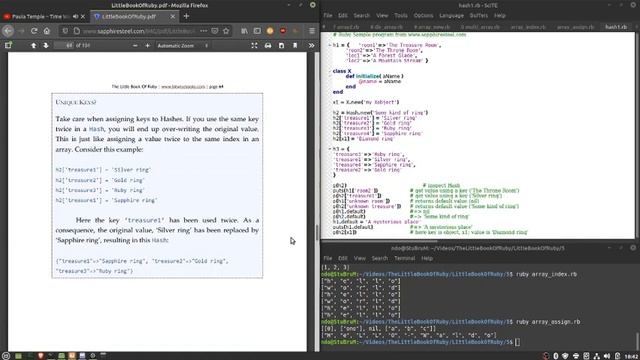Open the Firefox home page
This screenshot has width=640, height=360.
point(47,31)
